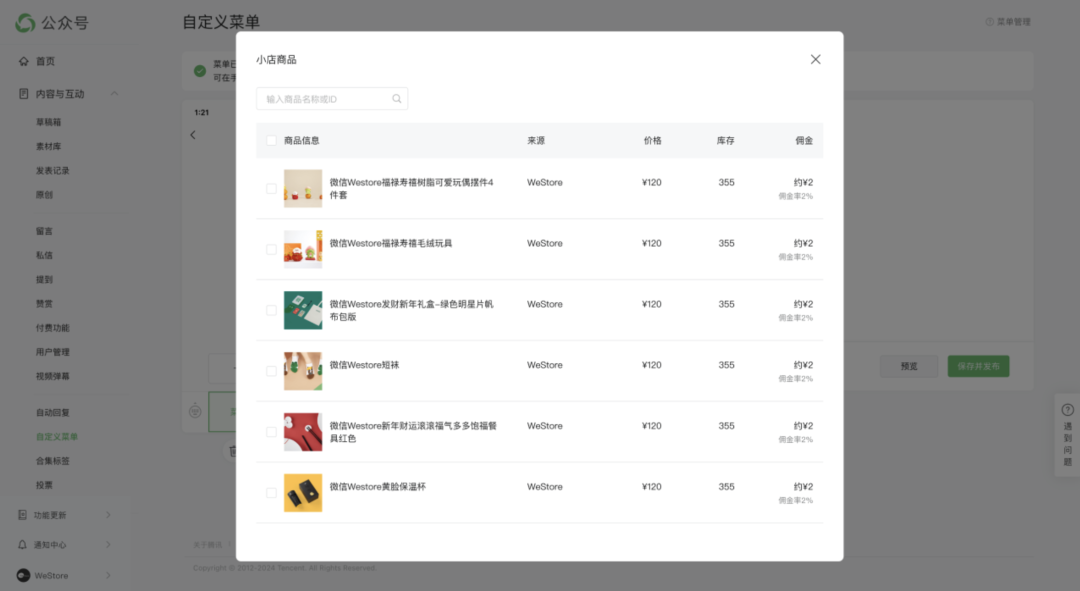Image resolution: width=1080 pixels, height=591 pixels.
Task: Select 自定义菜单 in the sidebar
Action: 56,437
